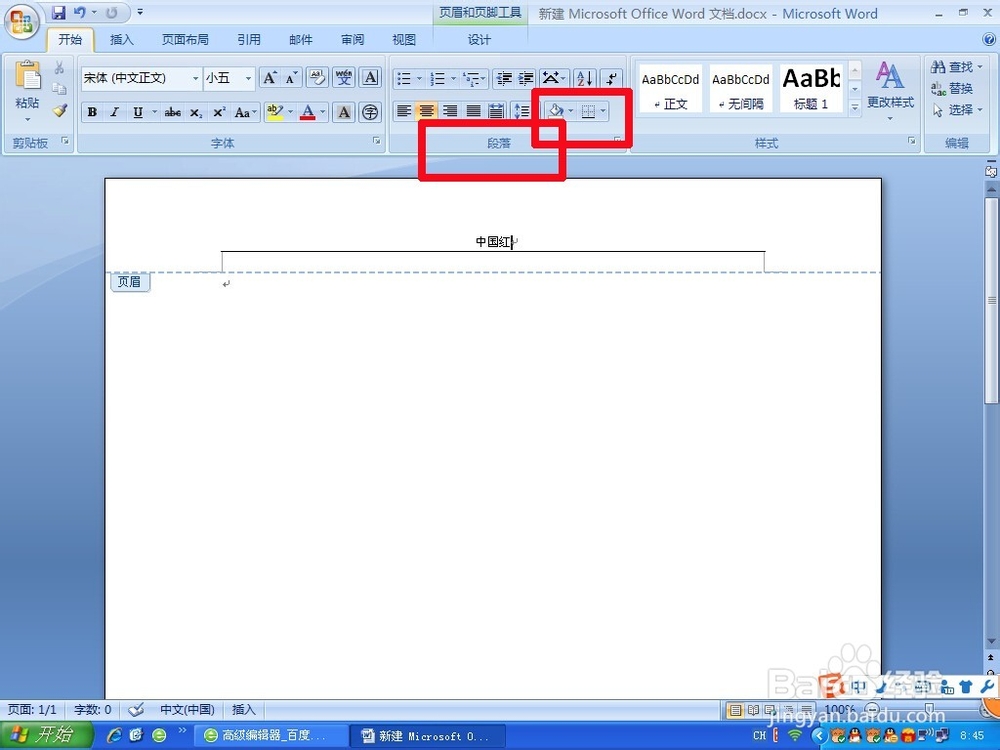1000x750 pixels.
Task: Click the Undo arrow in quick access toolbar
Action: (x=79, y=12)
